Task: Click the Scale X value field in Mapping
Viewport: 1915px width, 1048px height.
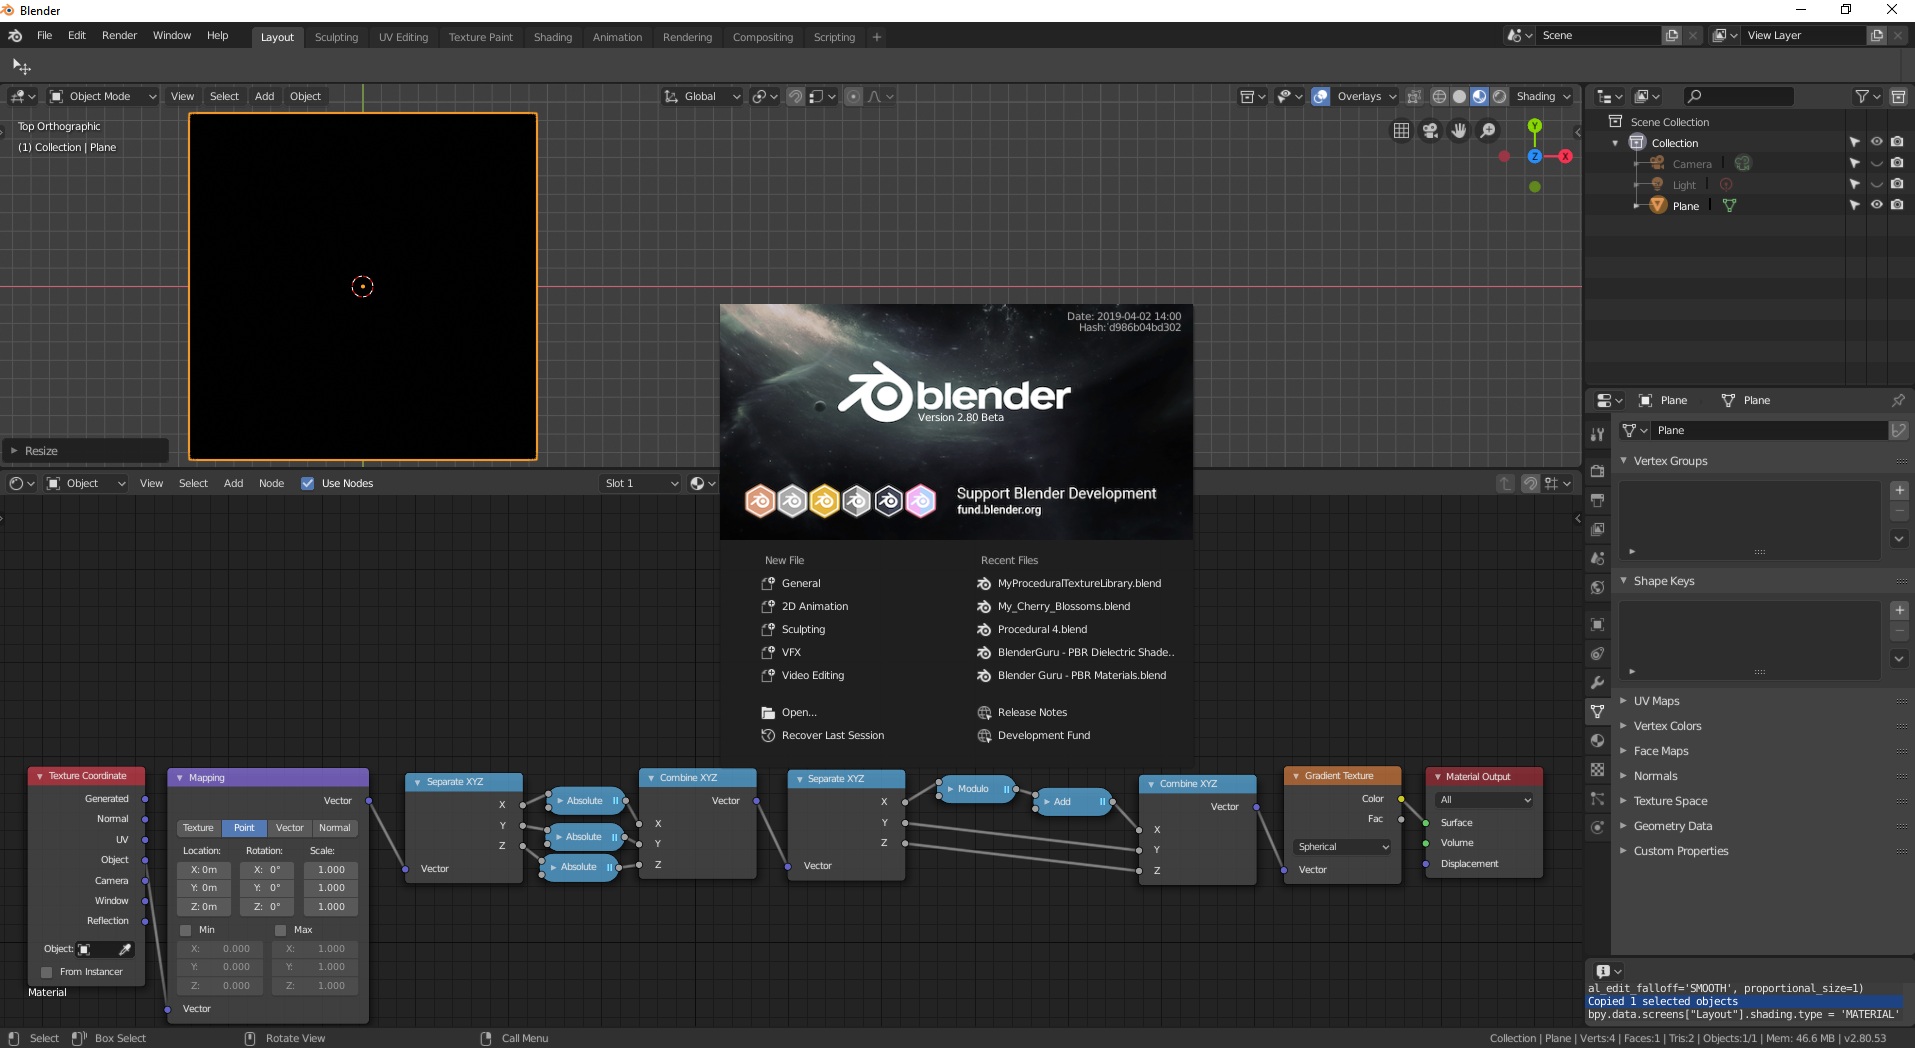Action: pyautogui.click(x=331, y=870)
